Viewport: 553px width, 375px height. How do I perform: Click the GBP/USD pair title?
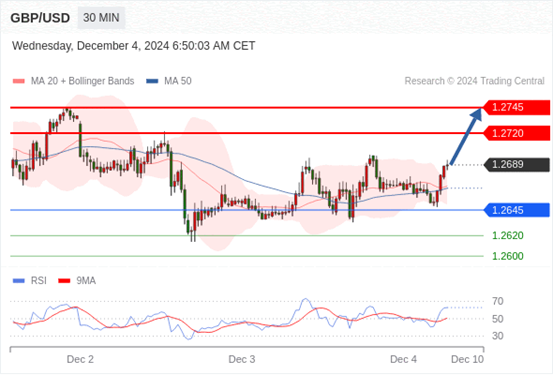[x=40, y=18]
